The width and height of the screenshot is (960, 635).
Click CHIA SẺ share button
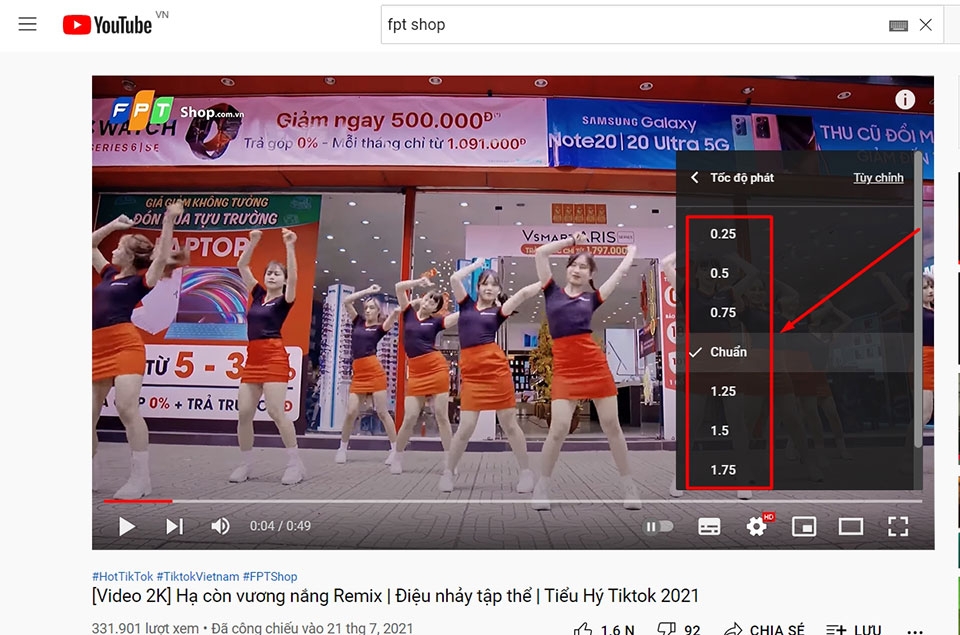(x=763, y=629)
